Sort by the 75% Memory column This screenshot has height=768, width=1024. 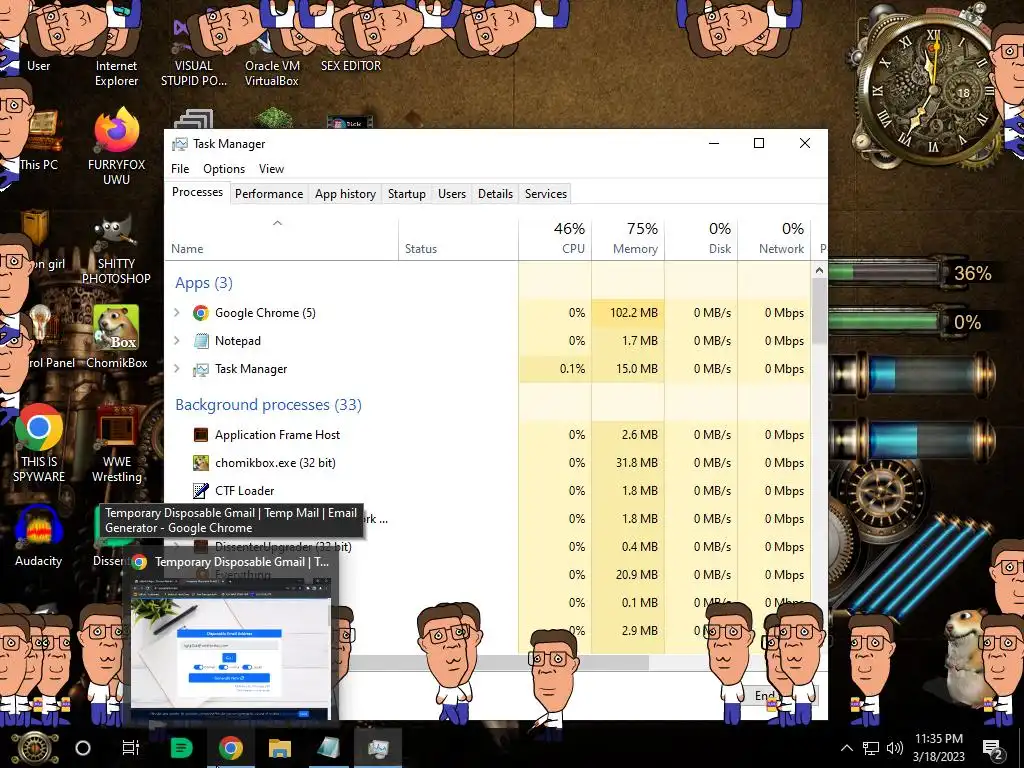click(x=628, y=239)
